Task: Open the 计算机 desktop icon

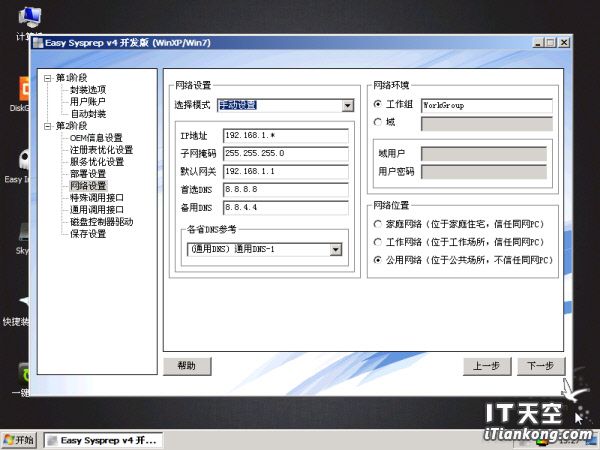Action: pos(29,23)
